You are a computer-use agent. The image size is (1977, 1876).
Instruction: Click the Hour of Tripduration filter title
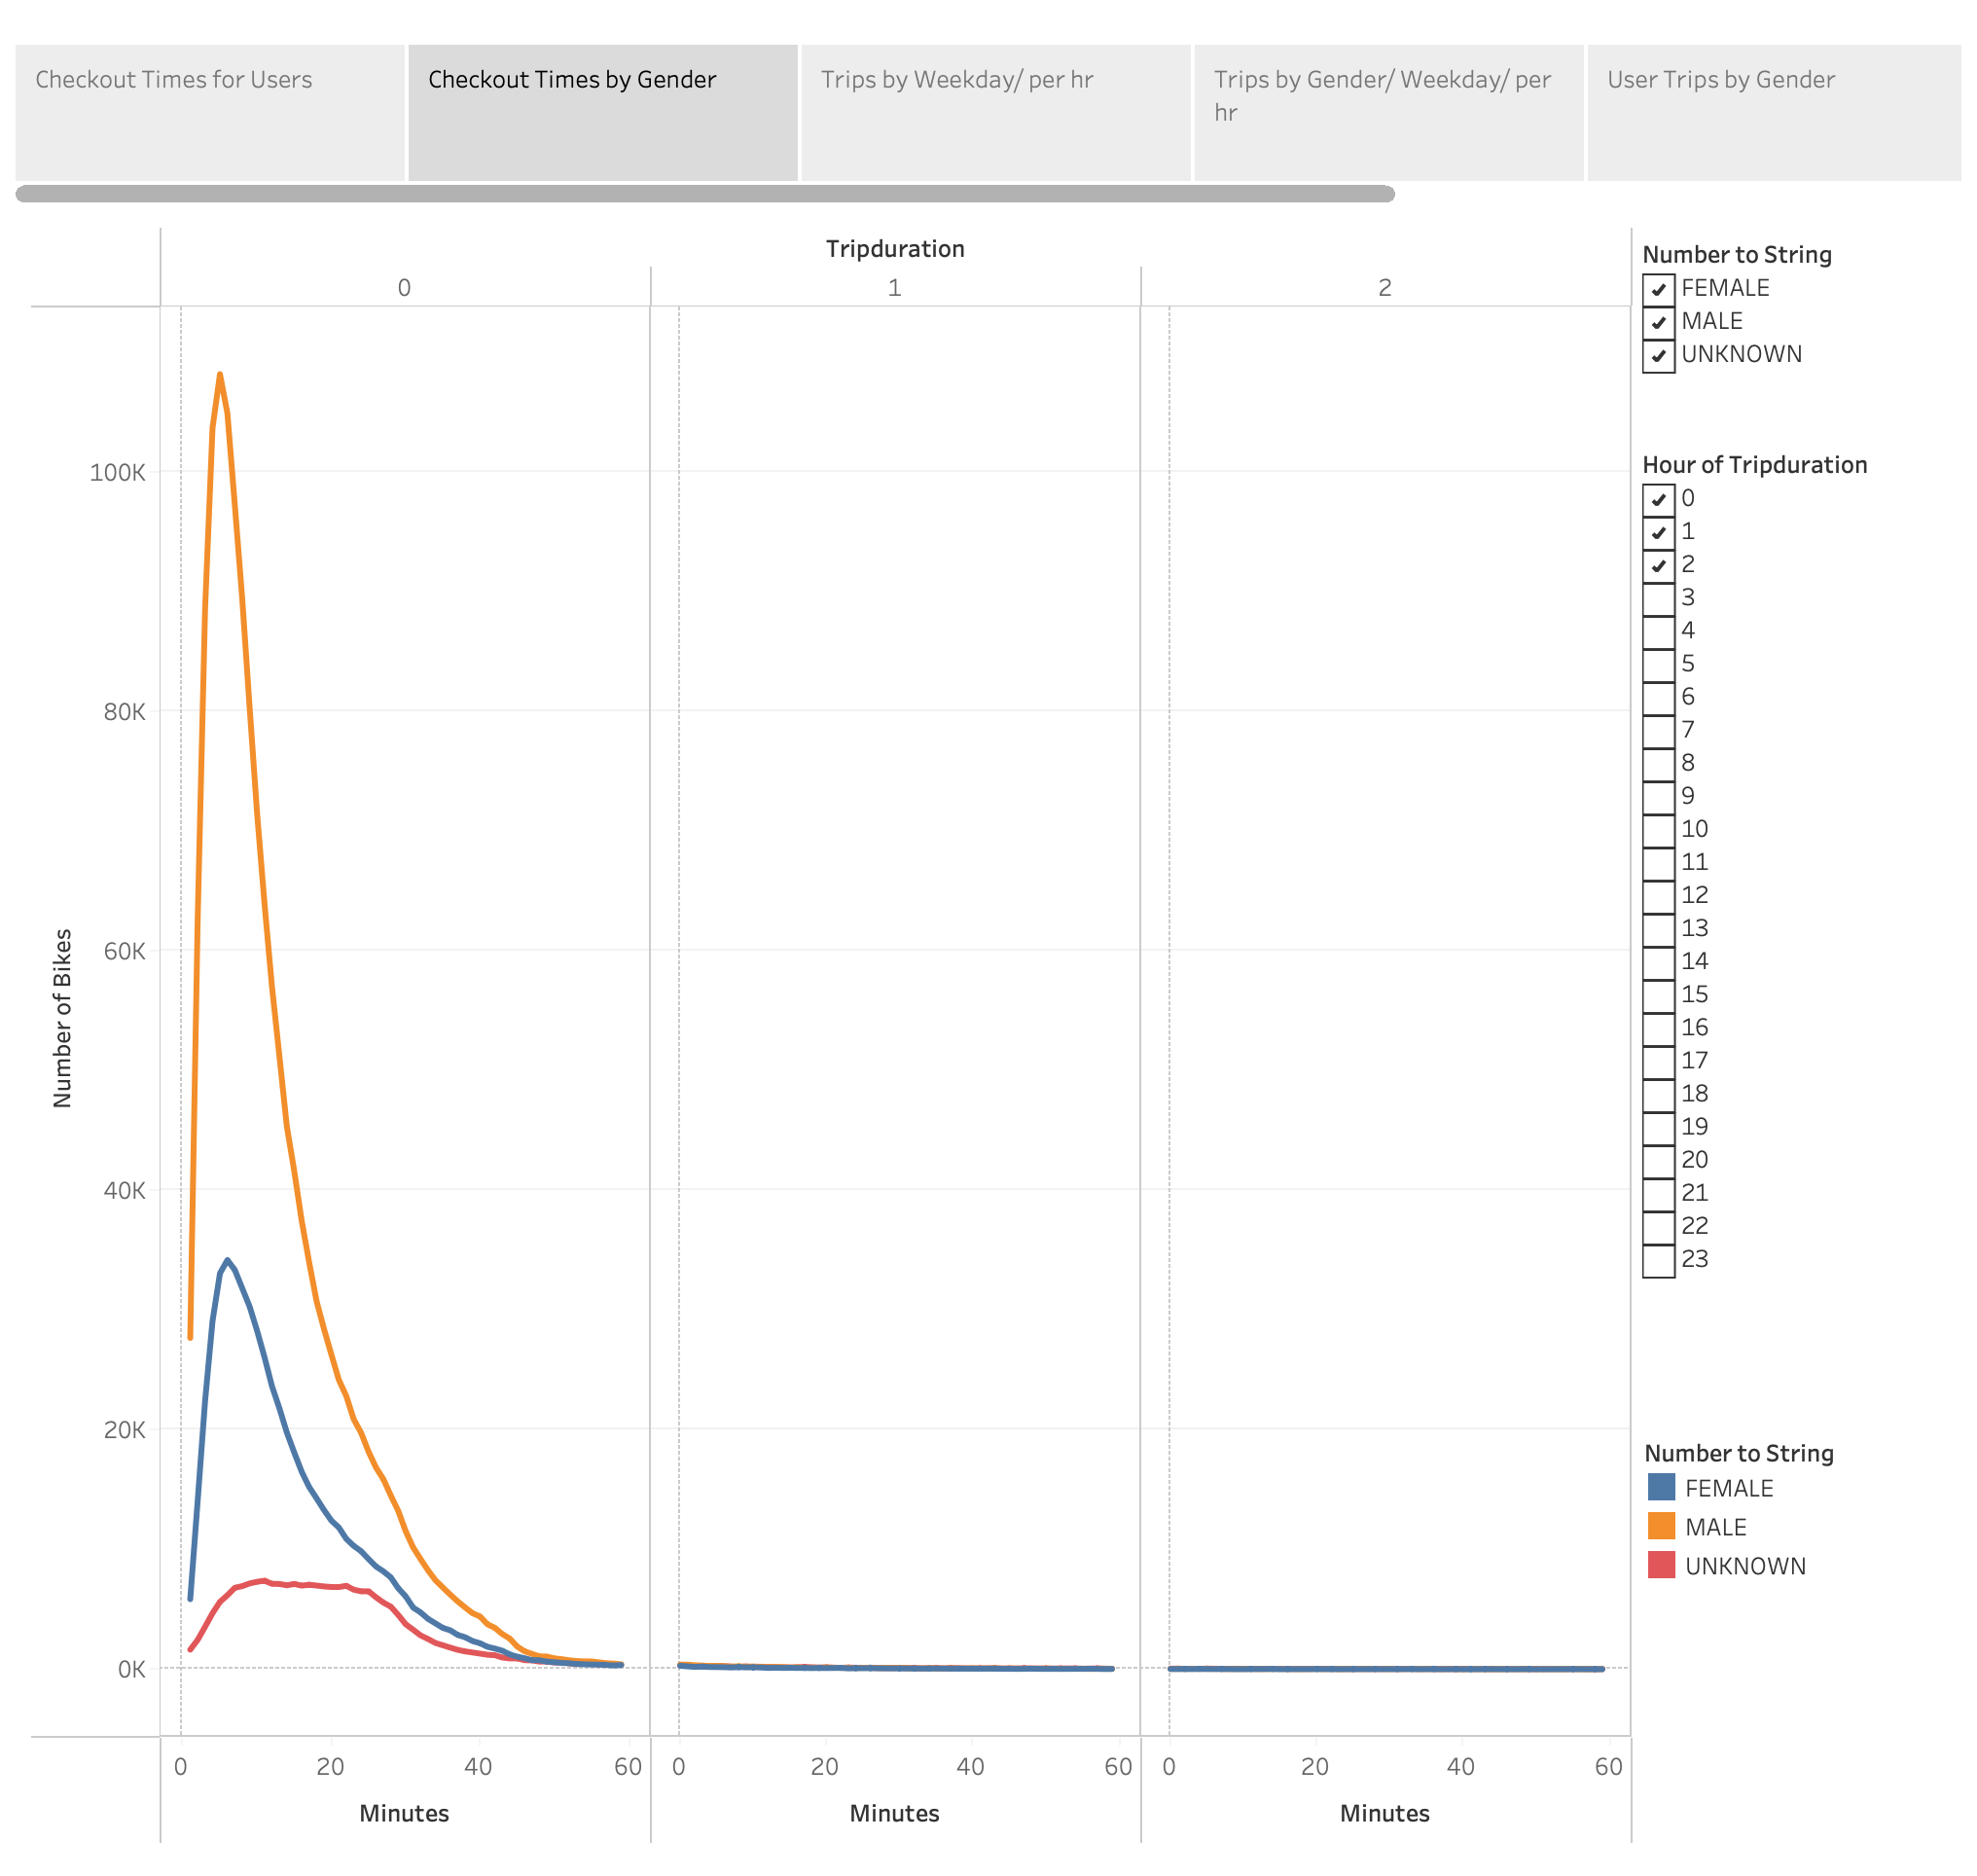pos(1755,465)
